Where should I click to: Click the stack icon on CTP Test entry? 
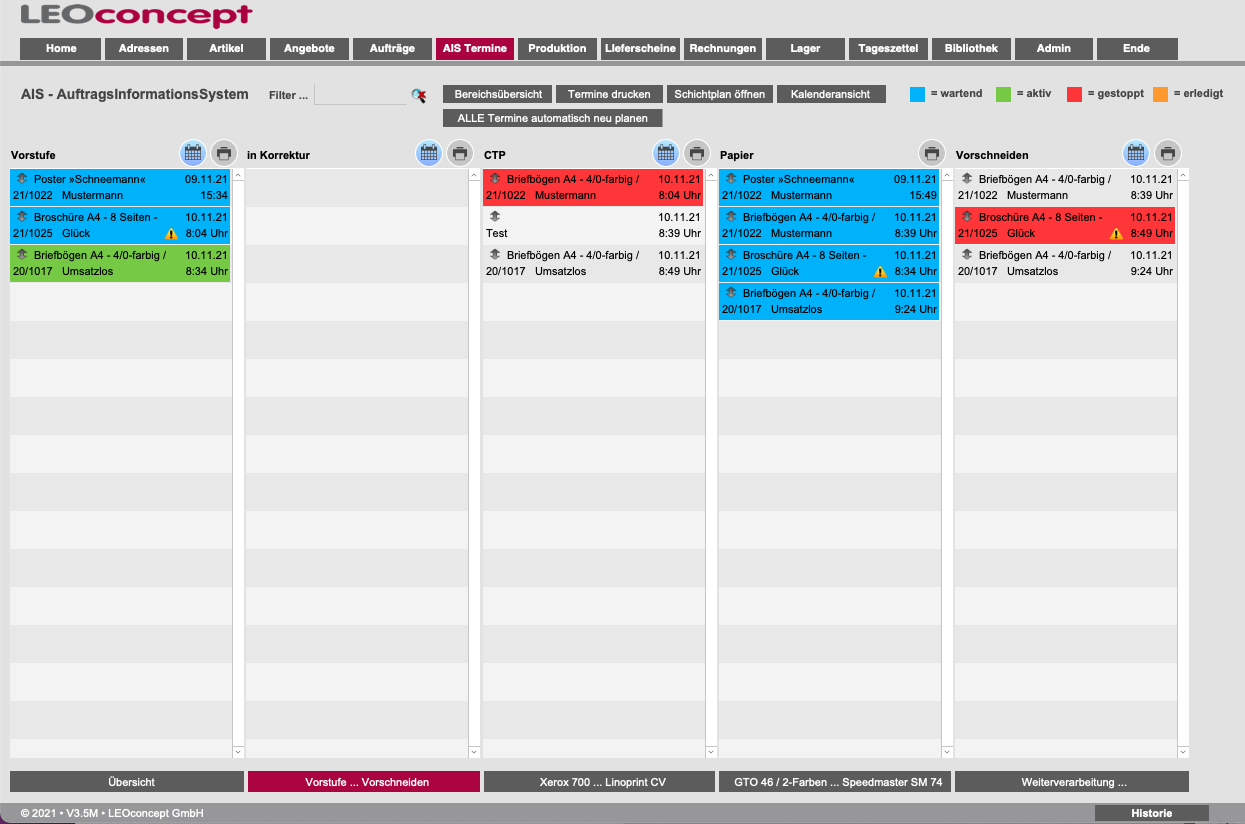[x=494, y=217]
